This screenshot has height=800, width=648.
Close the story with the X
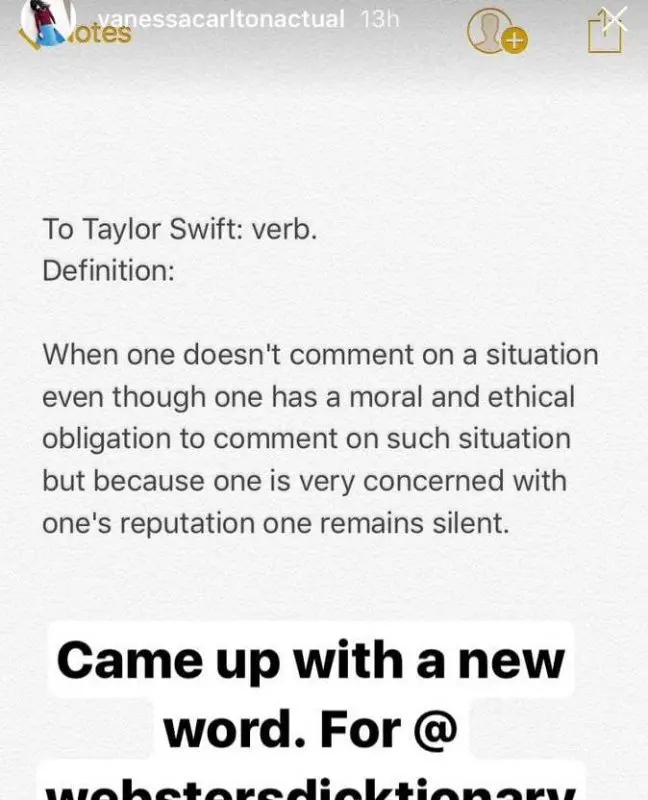pos(617,17)
